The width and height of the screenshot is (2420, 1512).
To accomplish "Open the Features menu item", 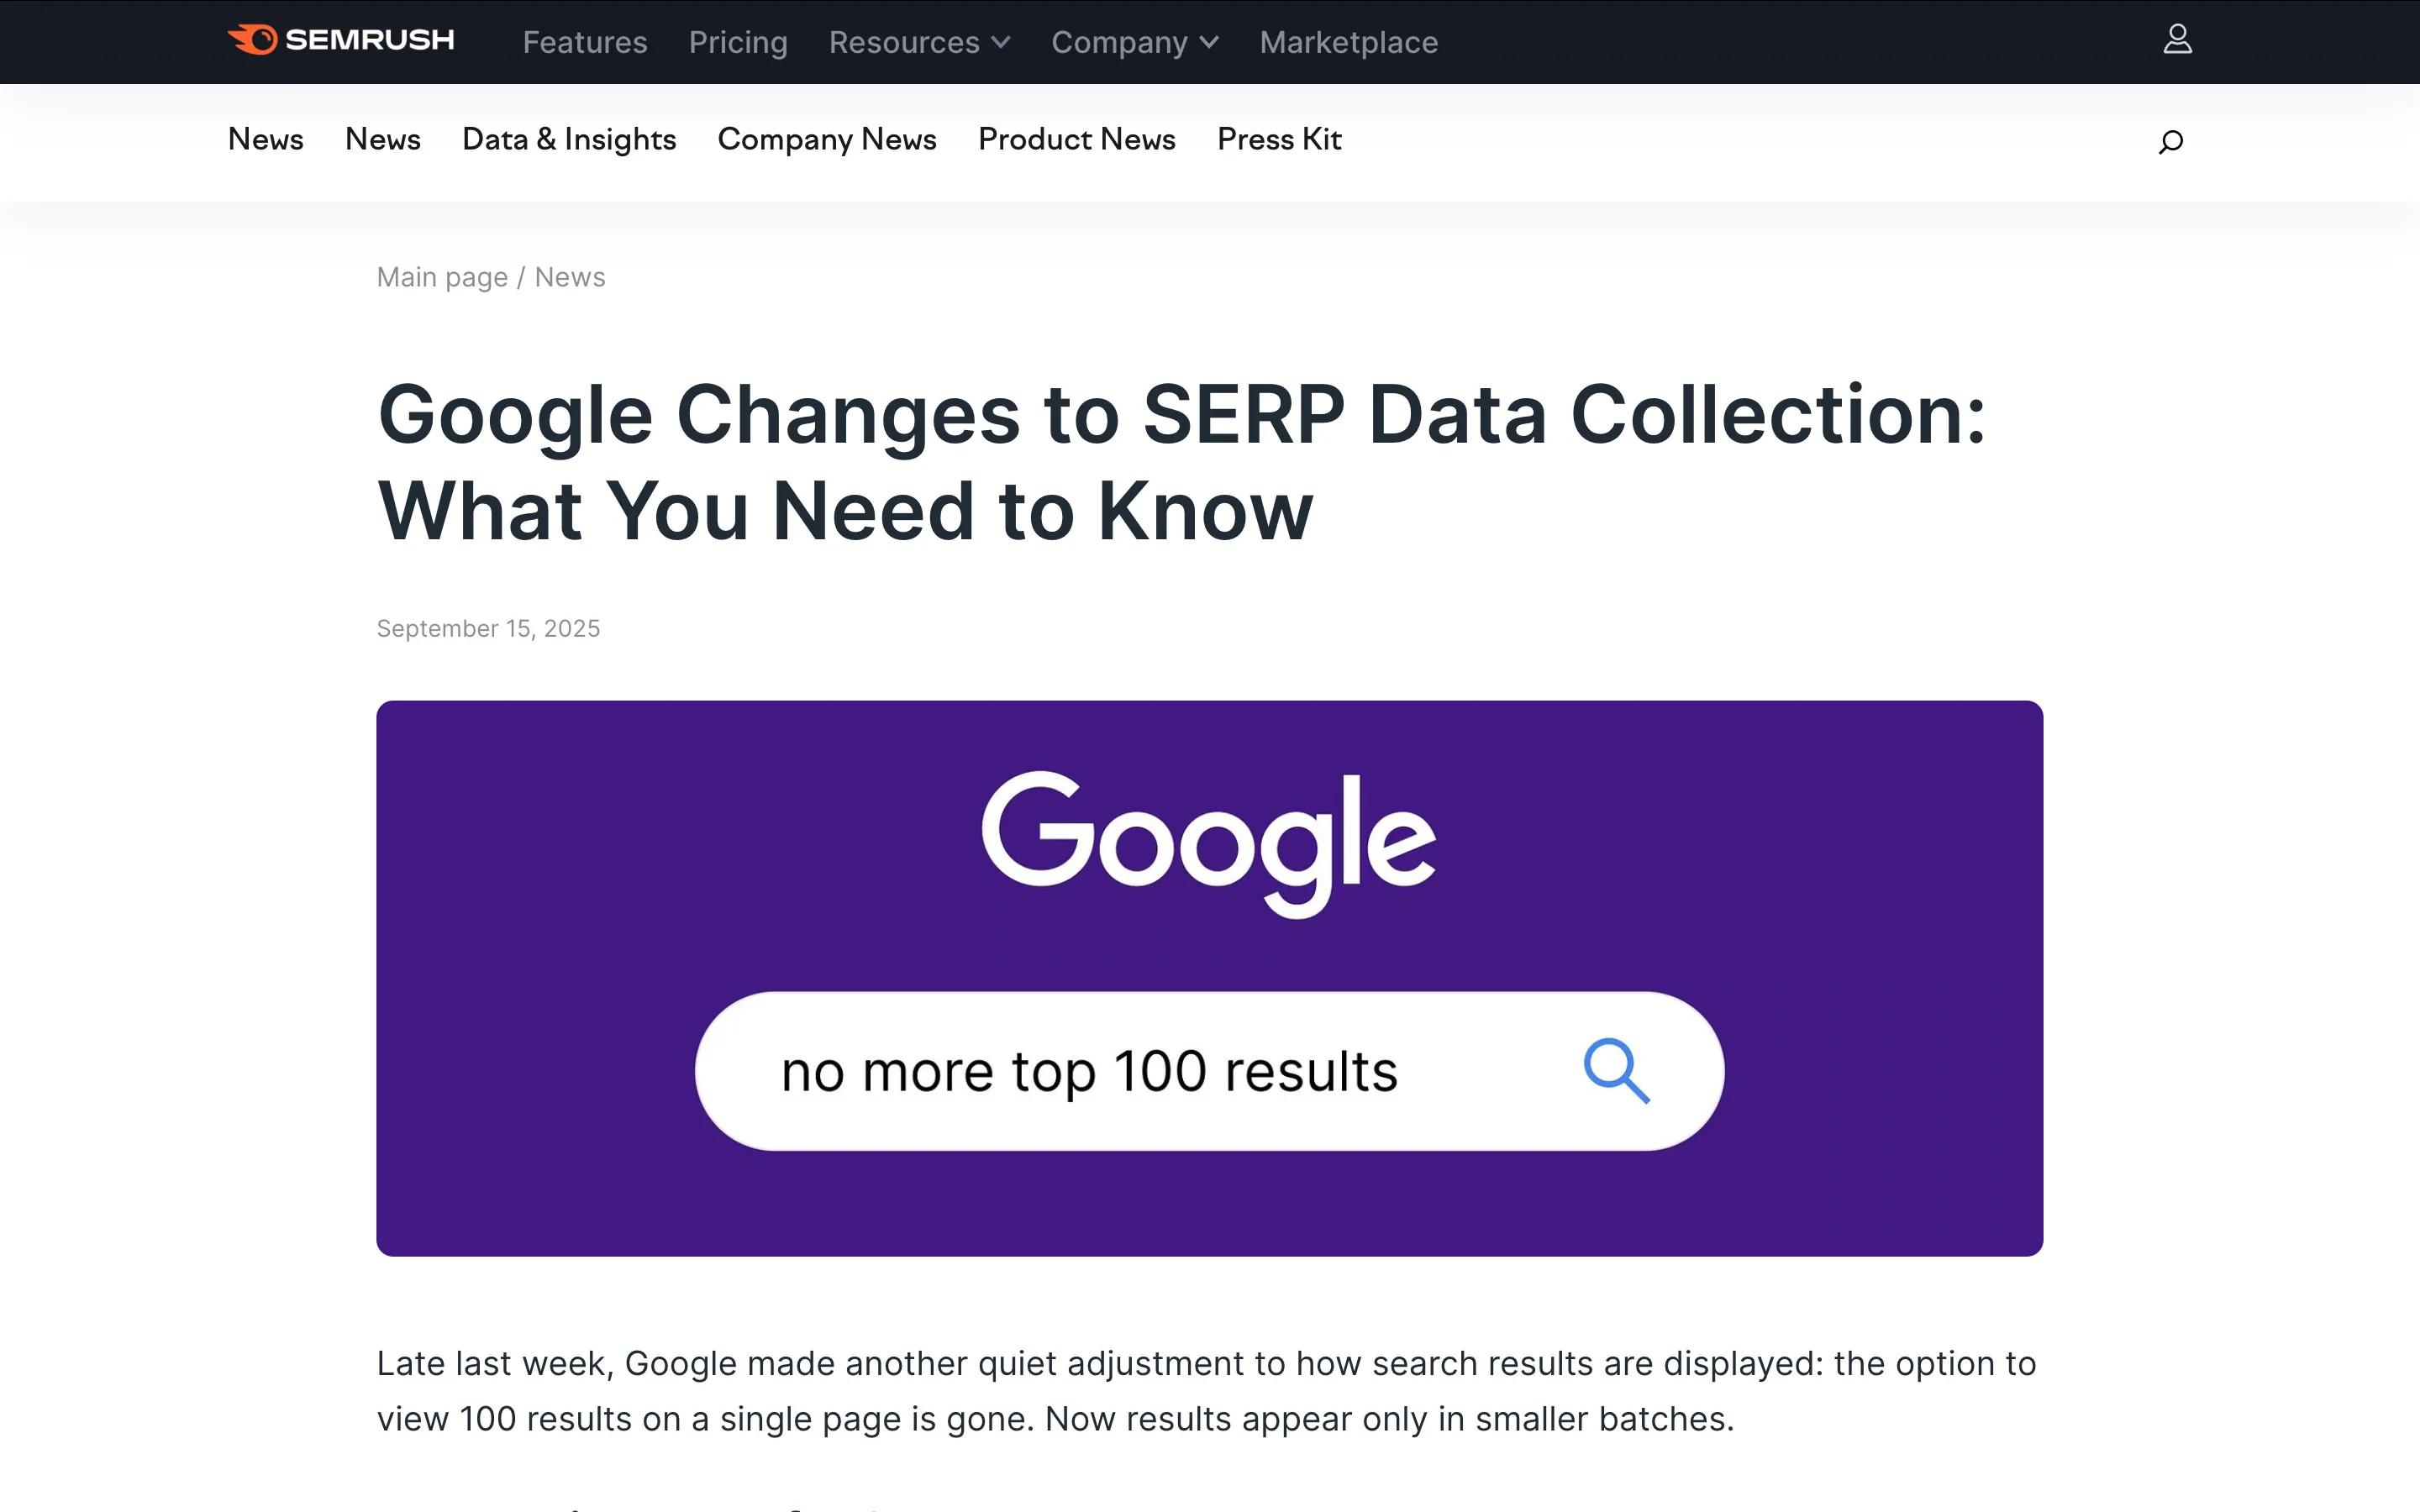I will click(585, 42).
